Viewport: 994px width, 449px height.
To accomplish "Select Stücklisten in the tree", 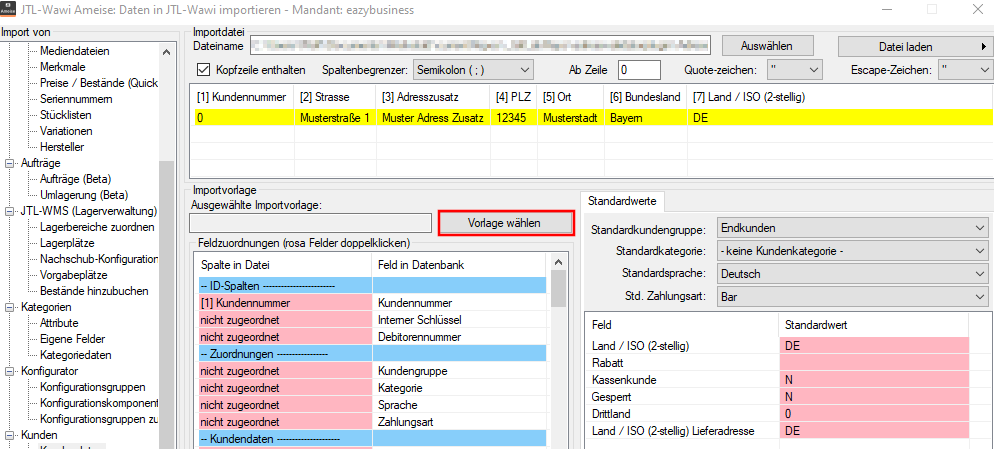I will [x=65, y=115].
